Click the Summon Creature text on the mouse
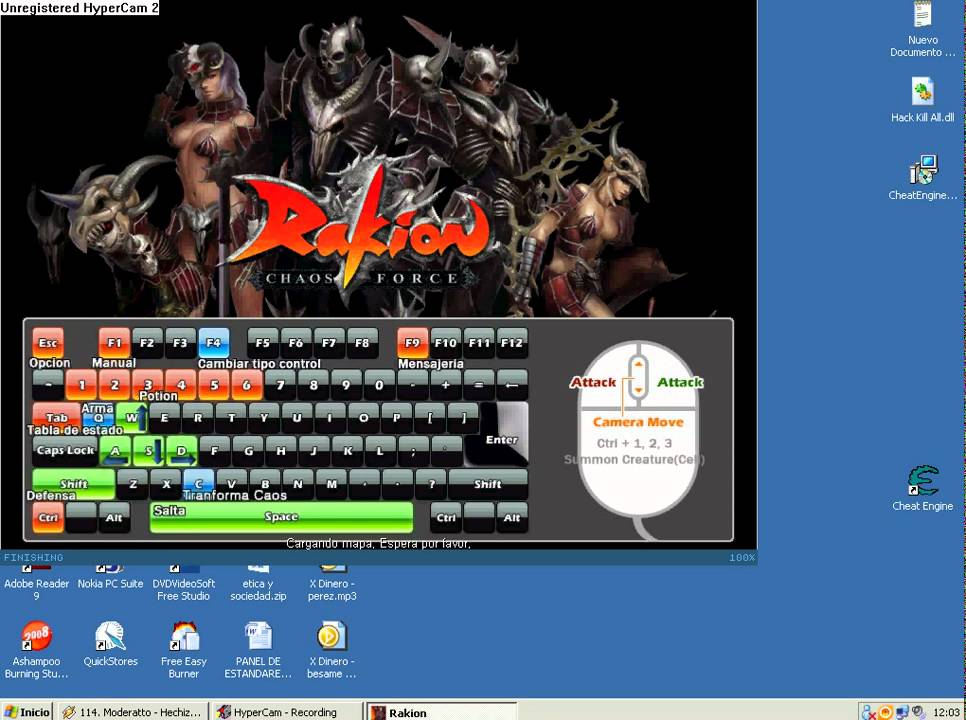The image size is (966, 720). (x=634, y=459)
